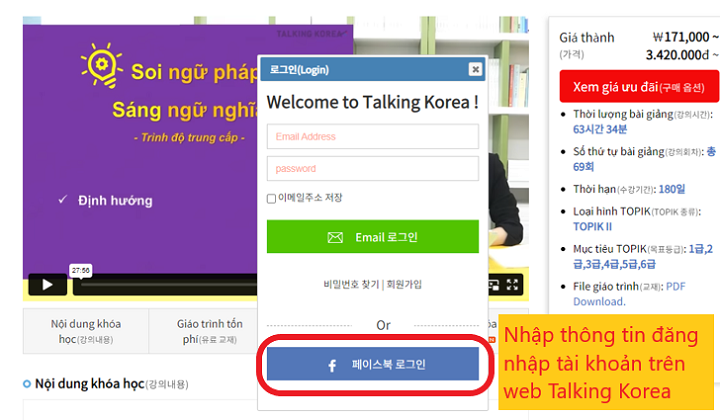Check the 이메일주소 저장 checkbox
The width and height of the screenshot is (720, 420).
point(271,198)
